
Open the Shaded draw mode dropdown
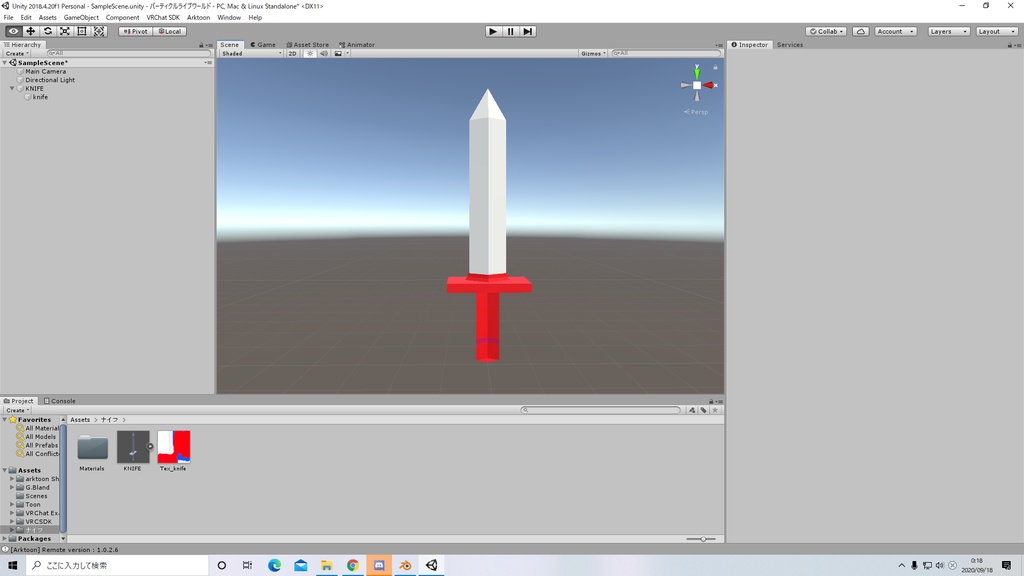pyautogui.click(x=251, y=54)
